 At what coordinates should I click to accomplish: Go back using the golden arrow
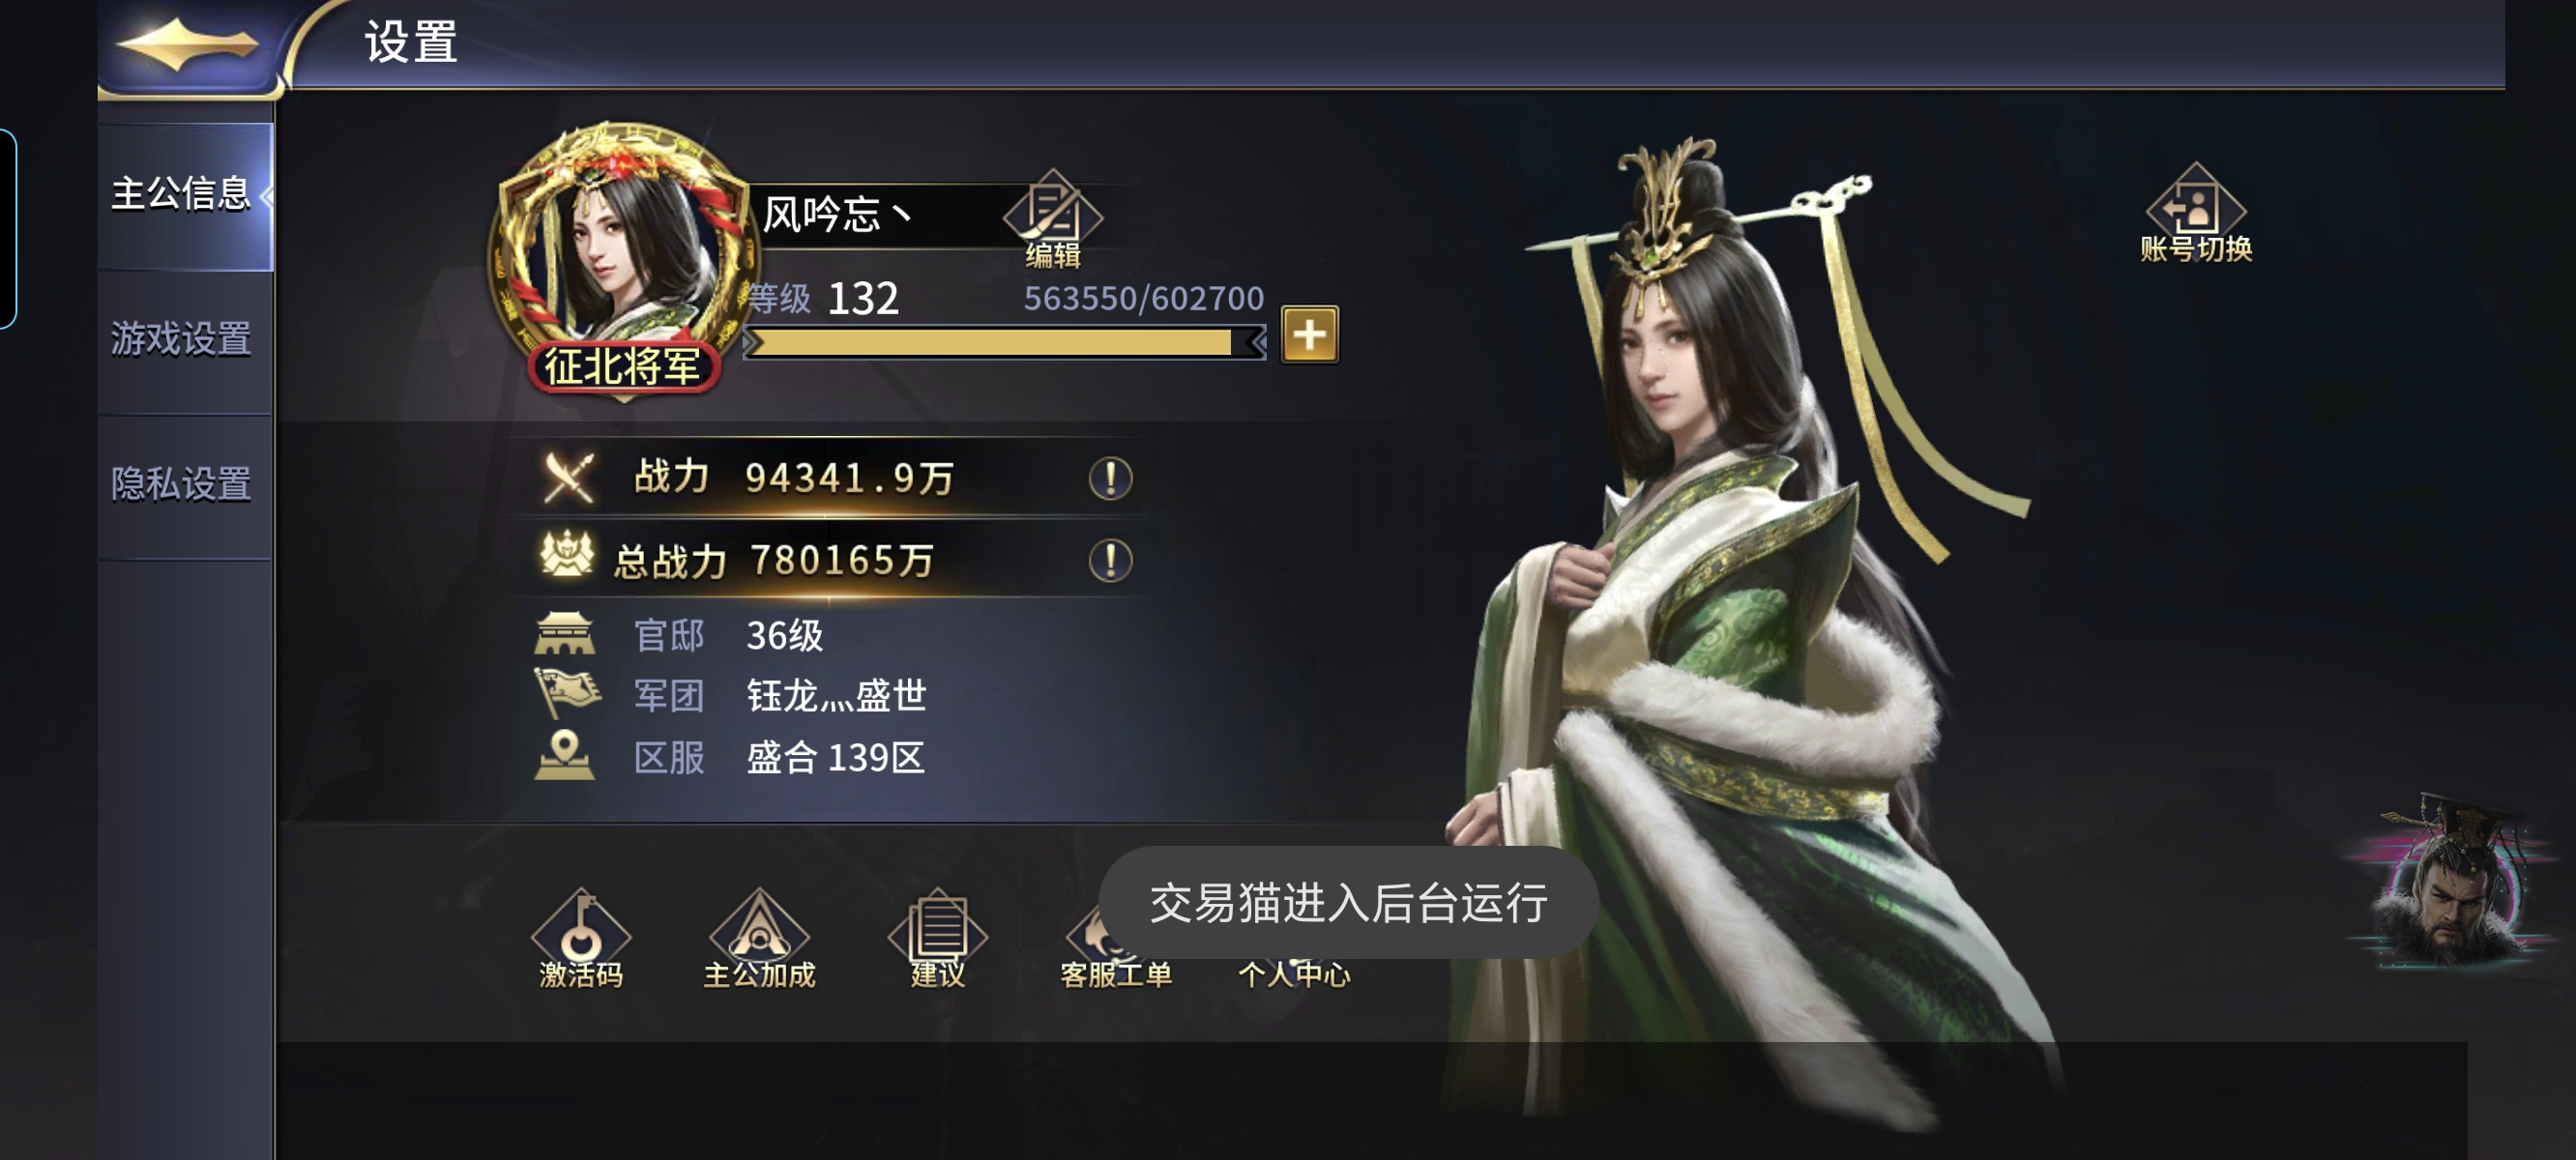[186, 46]
